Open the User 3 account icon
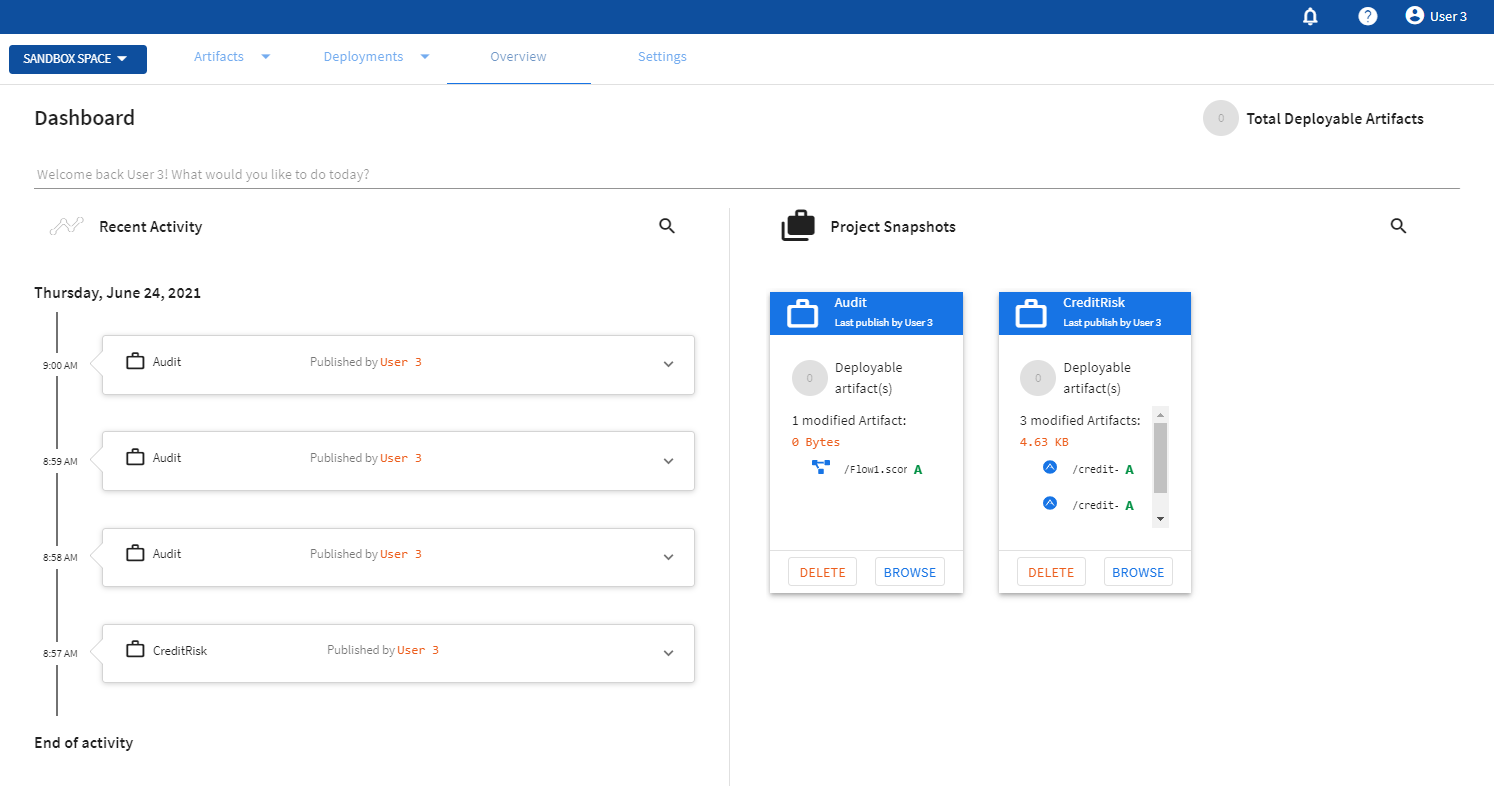The width and height of the screenshot is (1494, 786). 1414,16
